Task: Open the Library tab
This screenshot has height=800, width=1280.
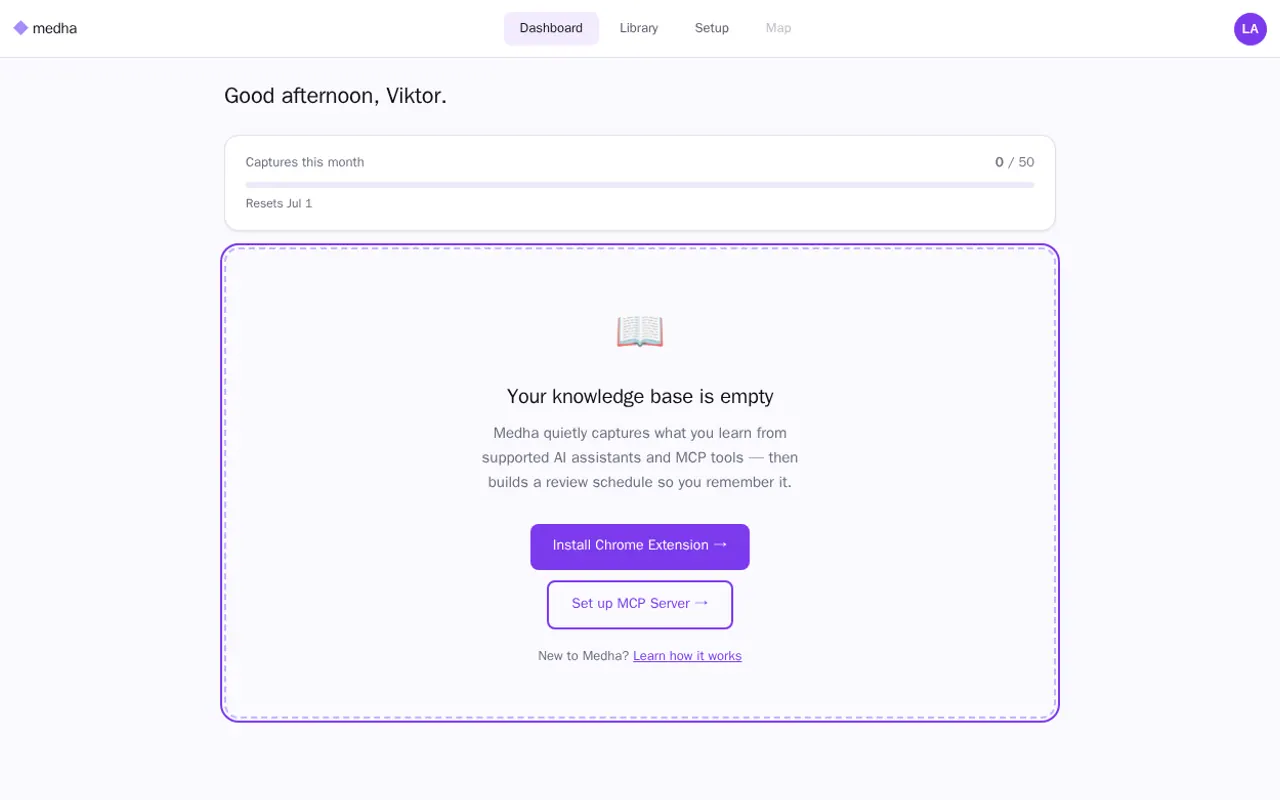Action: pos(639,28)
